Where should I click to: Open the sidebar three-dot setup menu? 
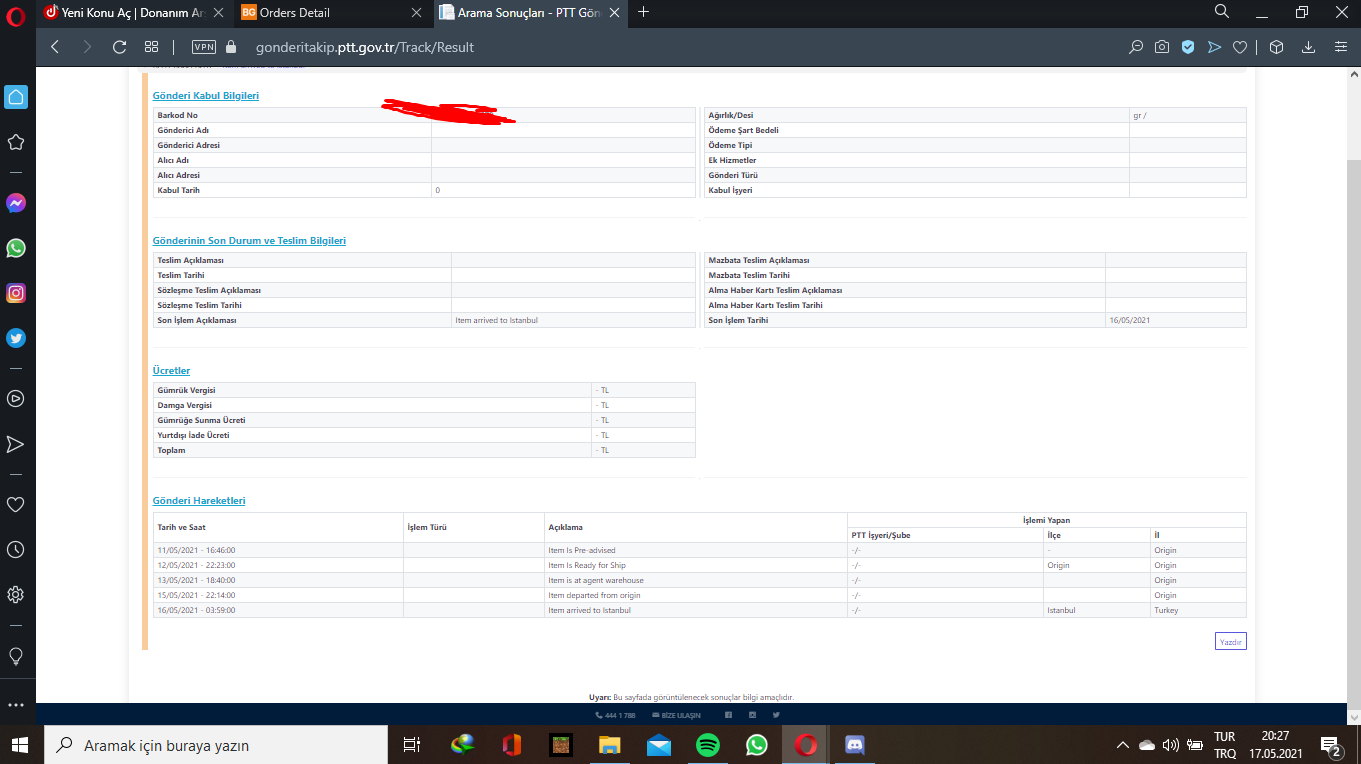(x=16, y=705)
